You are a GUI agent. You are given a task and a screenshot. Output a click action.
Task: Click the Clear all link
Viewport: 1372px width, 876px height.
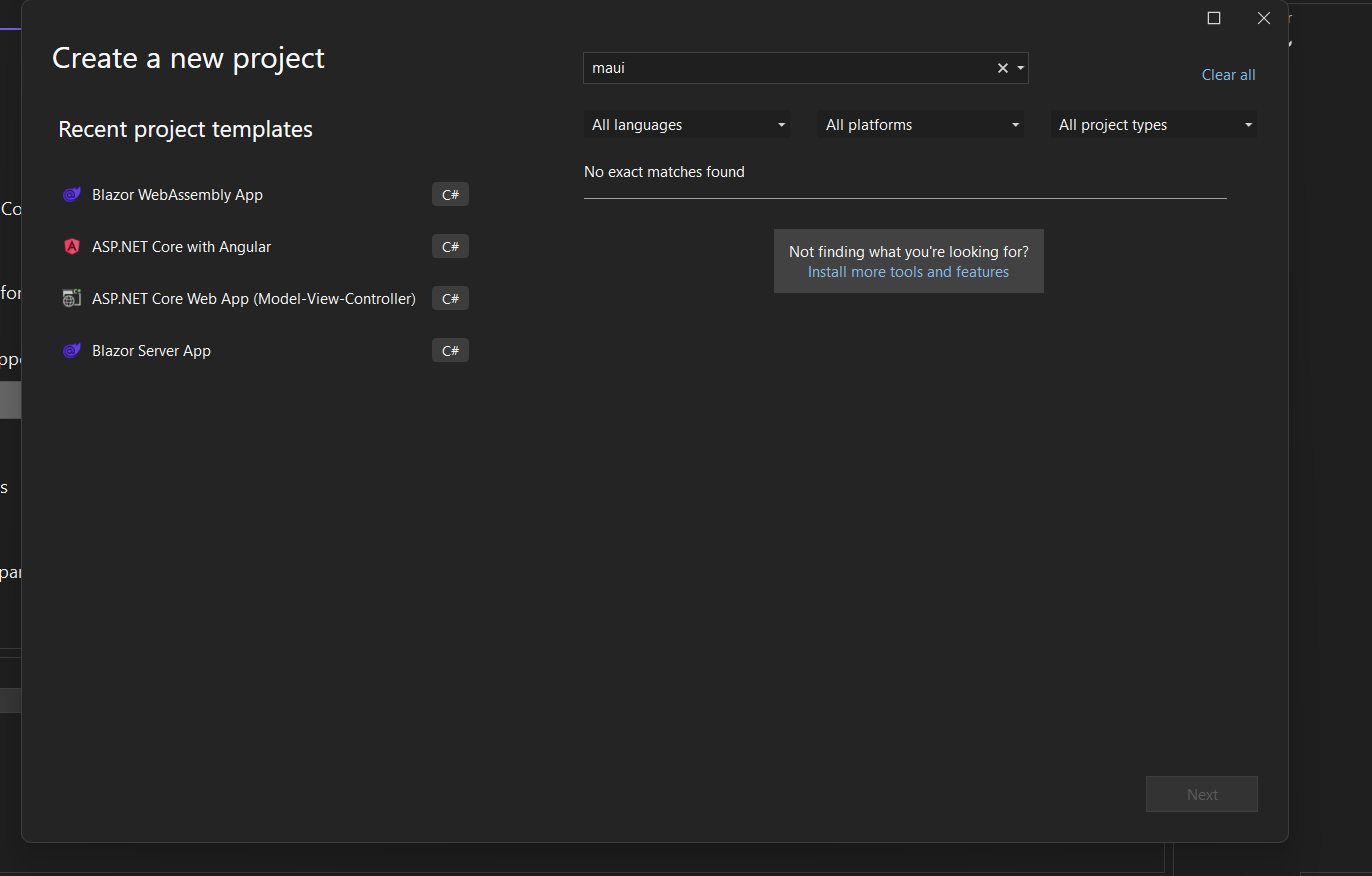click(x=1228, y=74)
